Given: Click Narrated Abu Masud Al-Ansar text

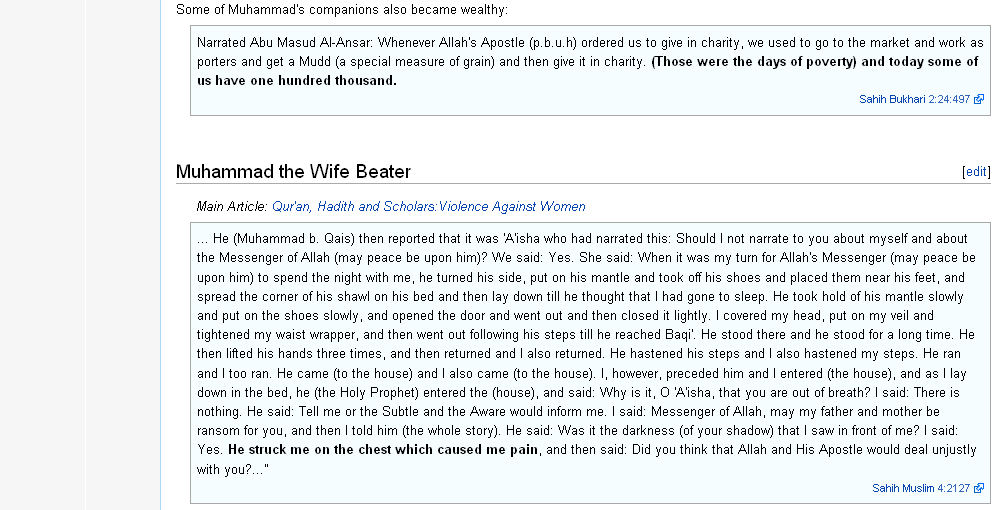Looking at the screenshot, I should coord(285,43).
